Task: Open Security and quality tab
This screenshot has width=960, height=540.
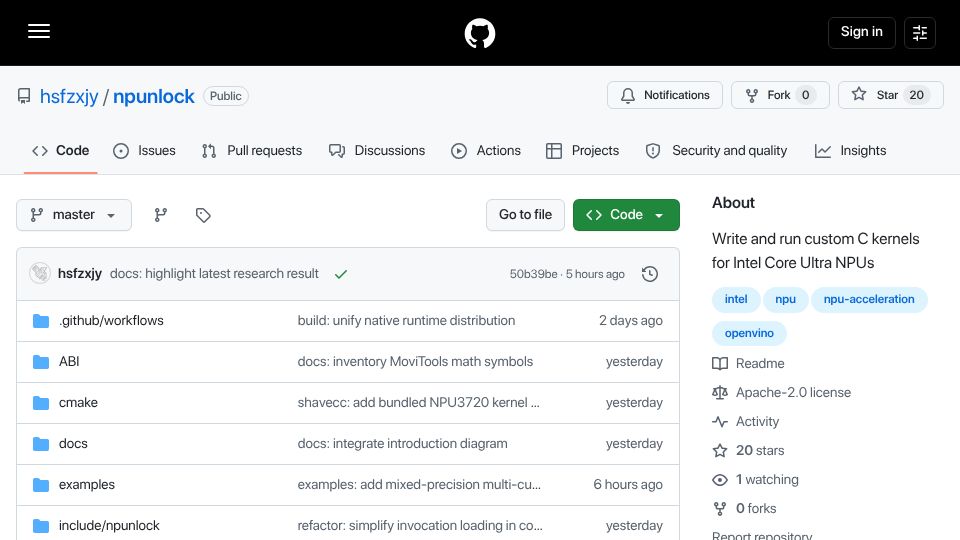Action: (x=716, y=151)
